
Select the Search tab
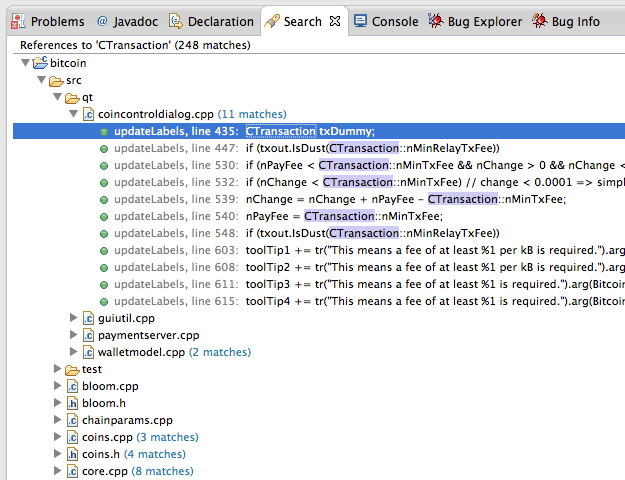pyautogui.click(x=302, y=21)
